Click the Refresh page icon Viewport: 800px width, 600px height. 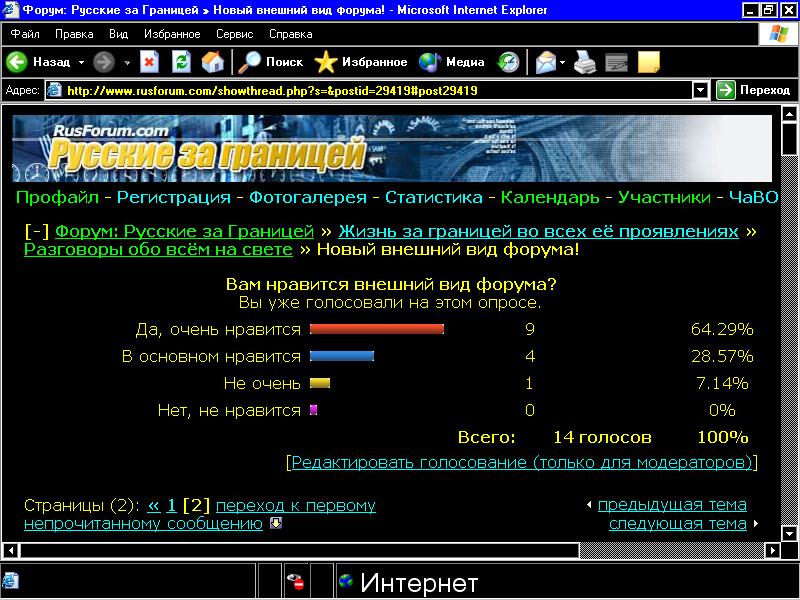pyautogui.click(x=181, y=62)
